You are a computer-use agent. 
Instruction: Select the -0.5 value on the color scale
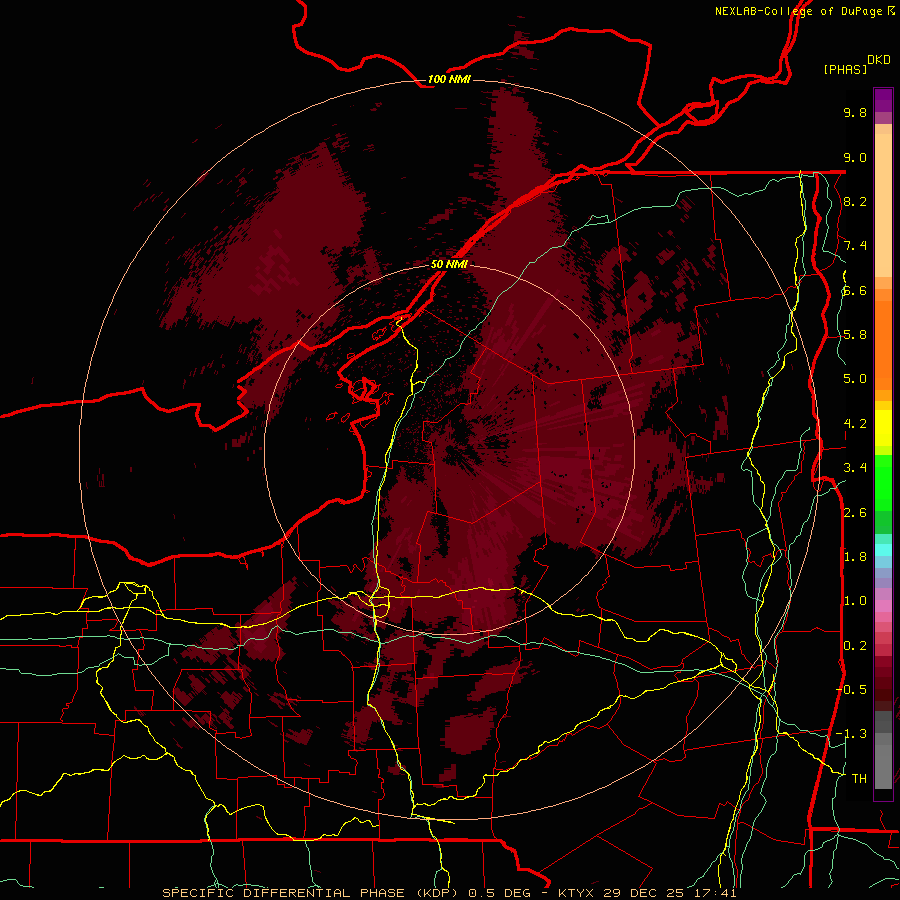pos(852,690)
